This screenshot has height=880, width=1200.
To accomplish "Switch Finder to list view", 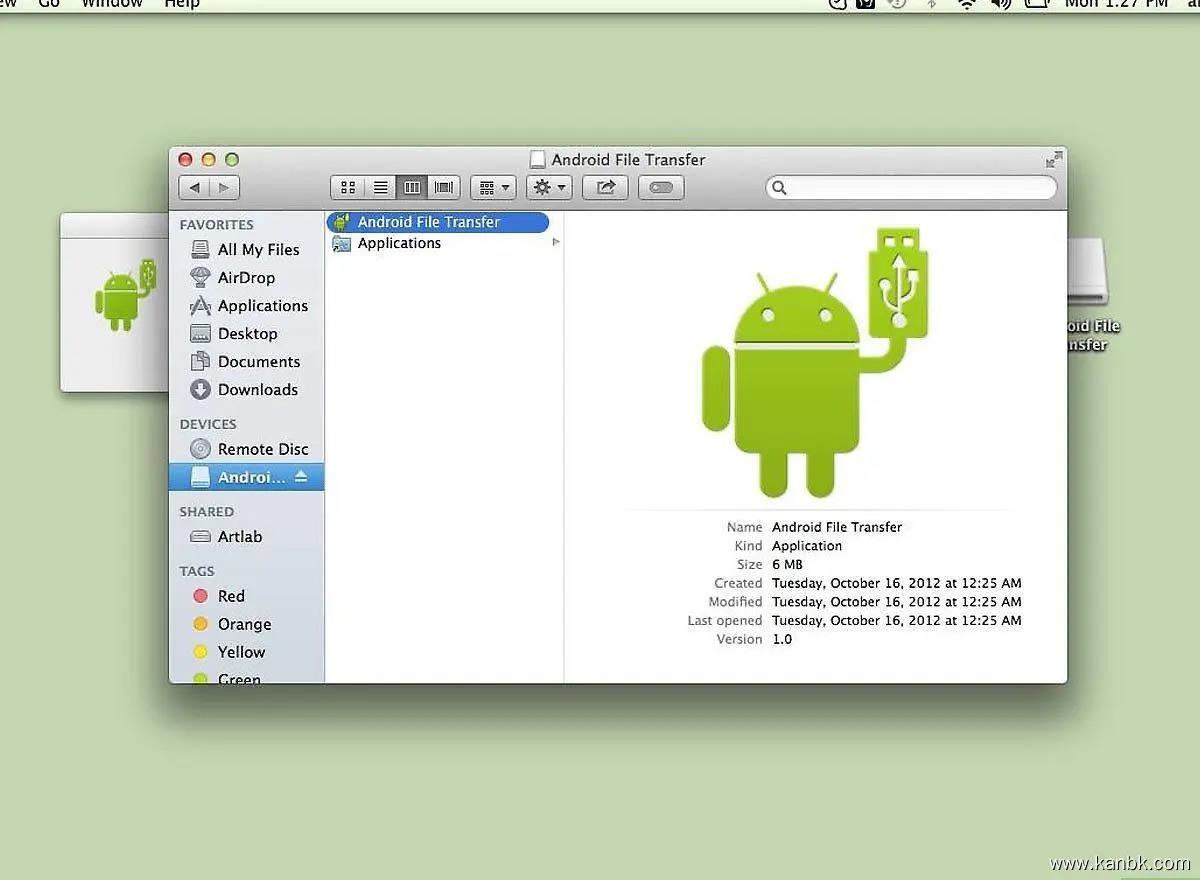I will pos(380,187).
